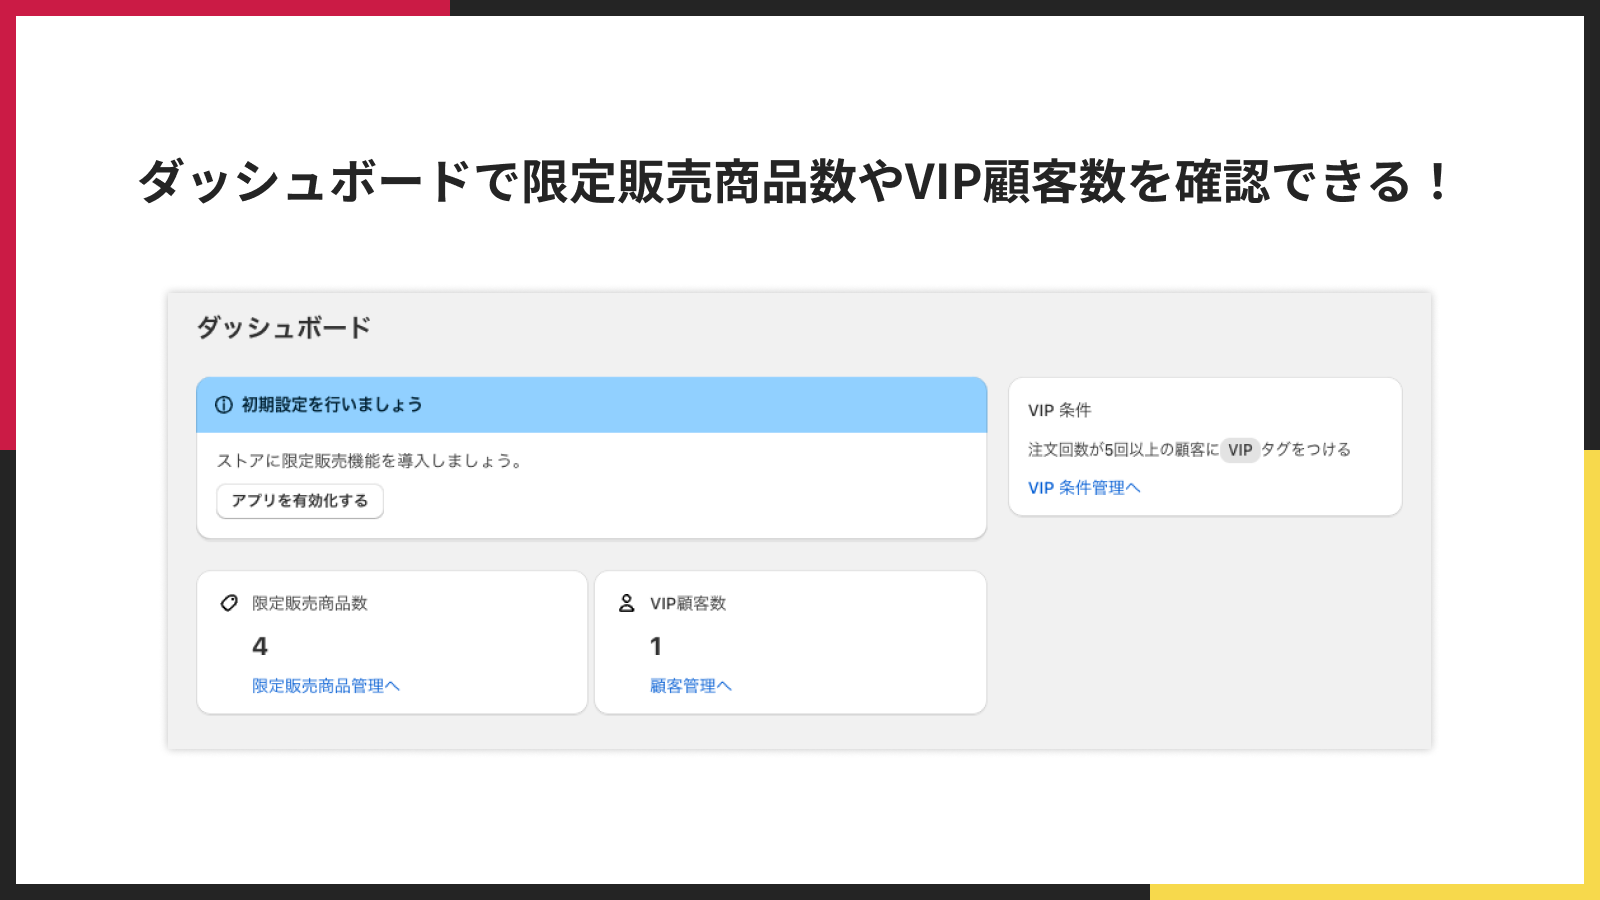The width and height of the screenshot is (1600, 900).
Task: Click the アプリを有効化する button
Action: 299,501
